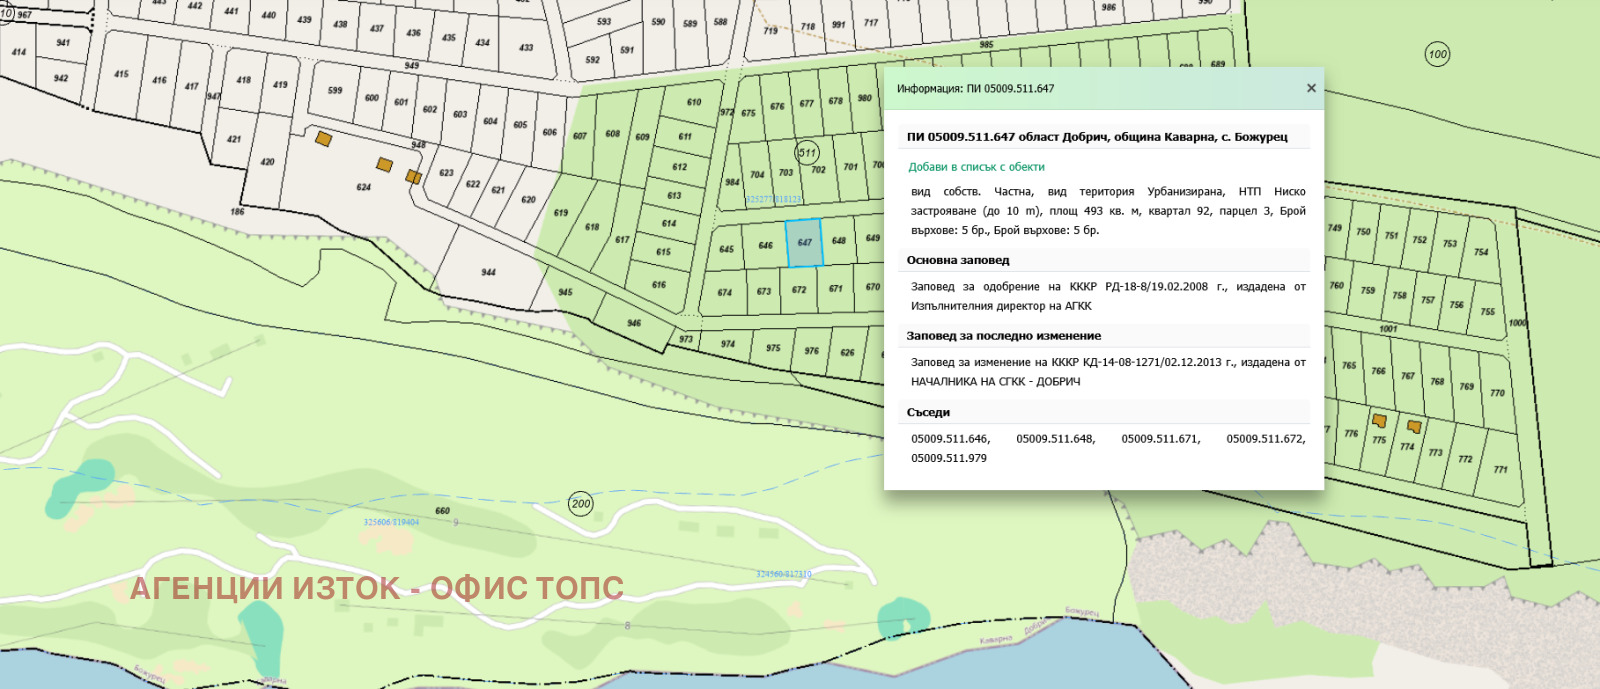Open neighbor parcel 05009.511.648 link
Image resolution: width=1600 pixels, height=689 pixels.
tap(1055, 439)
